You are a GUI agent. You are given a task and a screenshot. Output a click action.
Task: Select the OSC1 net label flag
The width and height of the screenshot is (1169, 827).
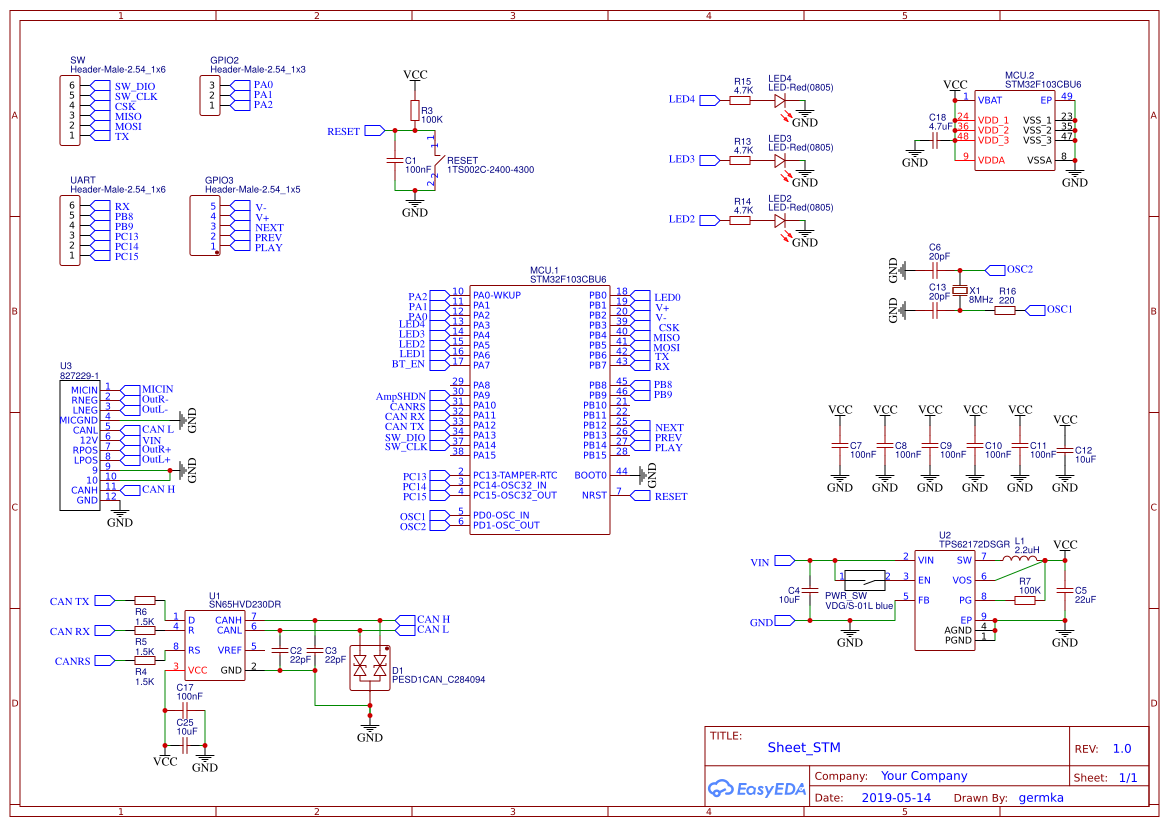pos(1038,310)
